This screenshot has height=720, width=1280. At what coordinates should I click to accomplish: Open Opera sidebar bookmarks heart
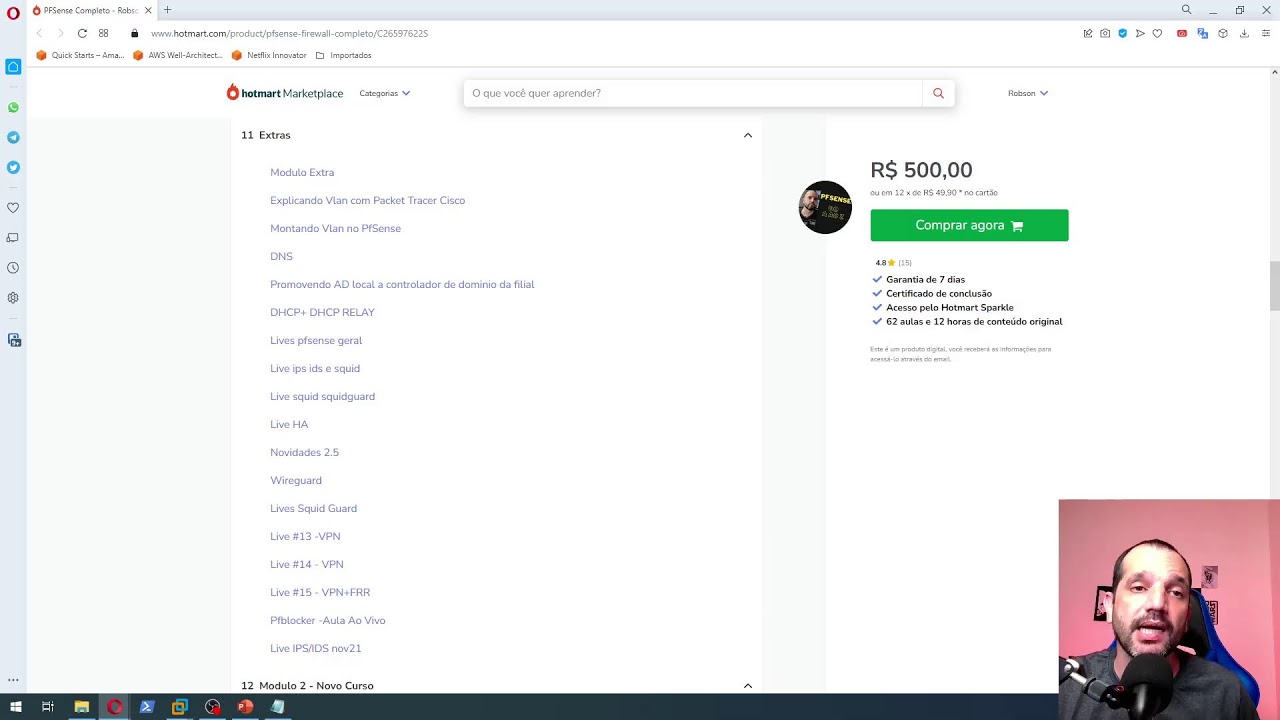pyautogui.click(x=13, y=208)
